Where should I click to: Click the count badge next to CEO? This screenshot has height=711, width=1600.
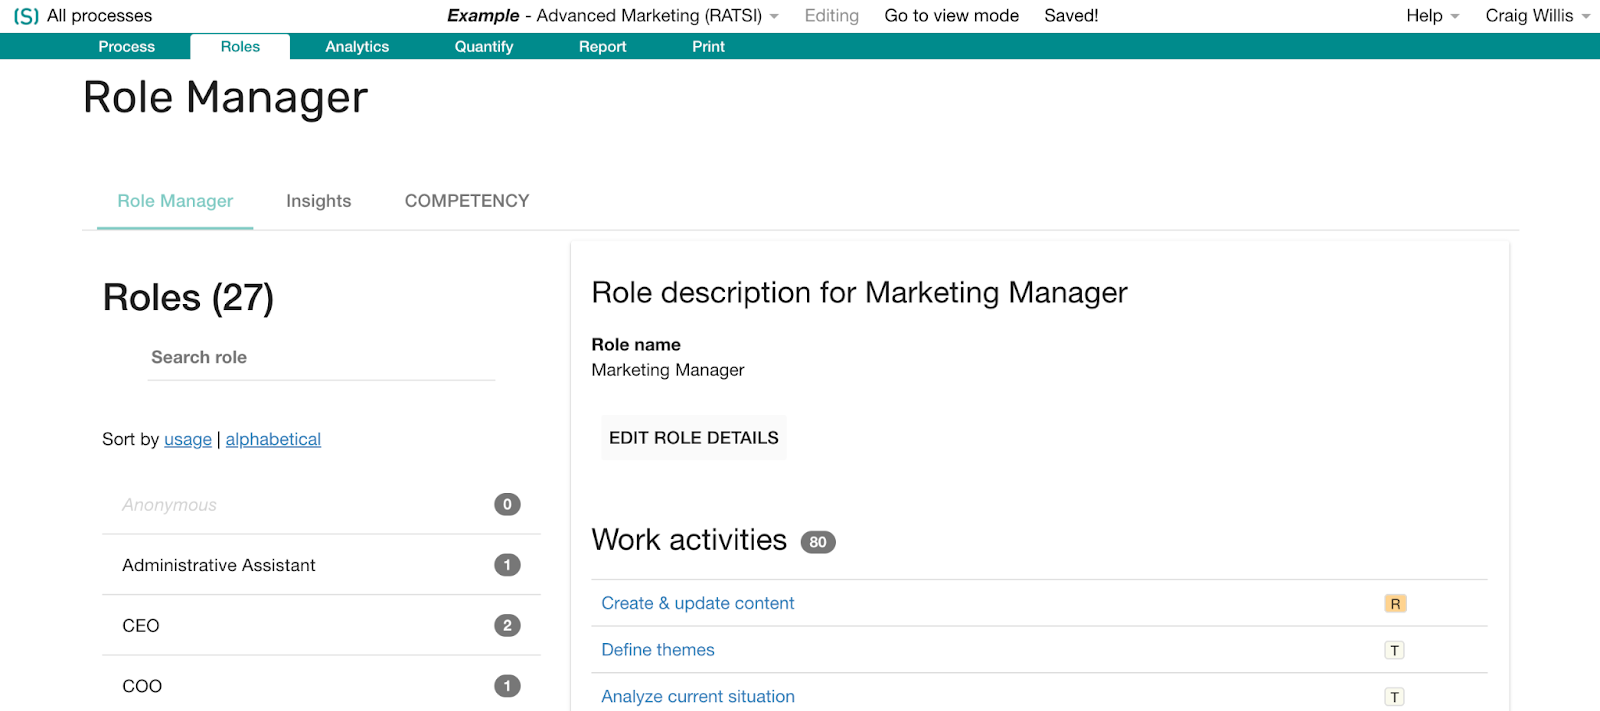(x=507, y=626)
